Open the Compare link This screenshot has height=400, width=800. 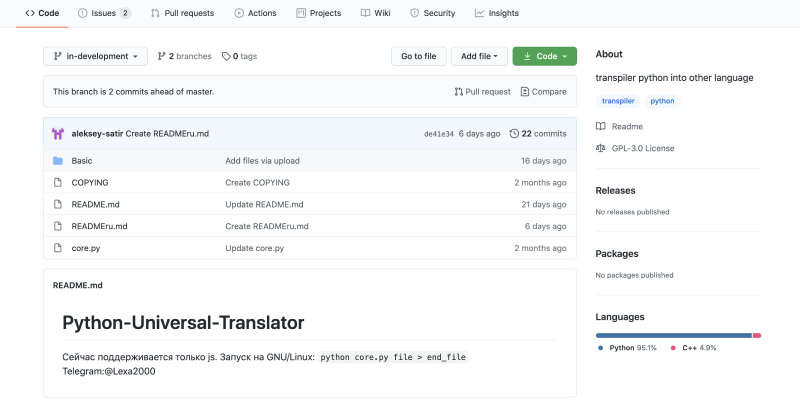[543, 91]
